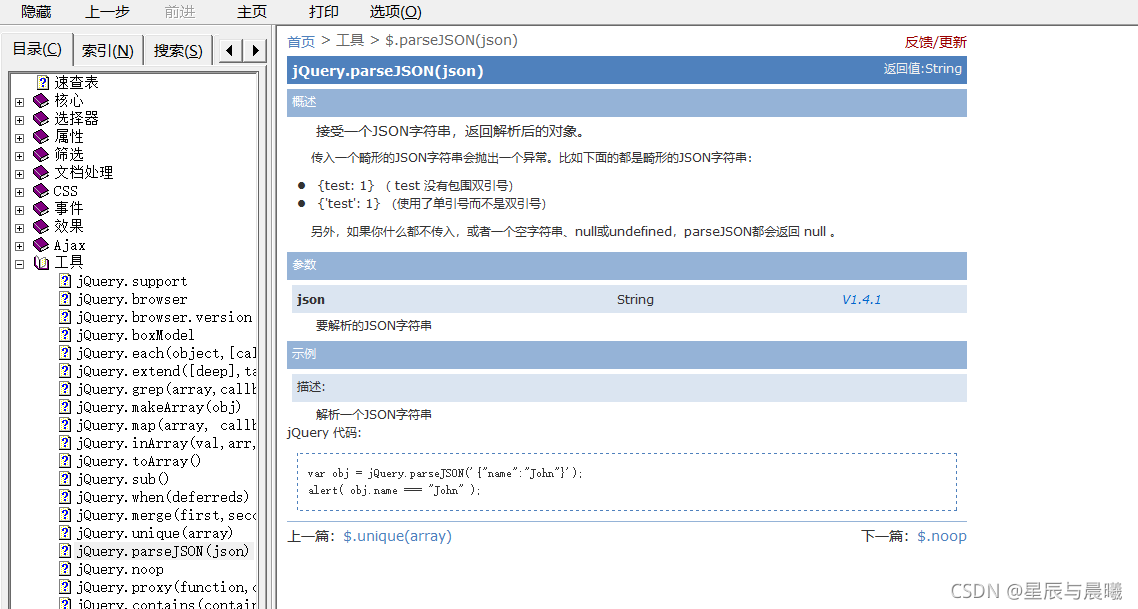Click the jQuery.extend page icon

(x=65, y=371)
